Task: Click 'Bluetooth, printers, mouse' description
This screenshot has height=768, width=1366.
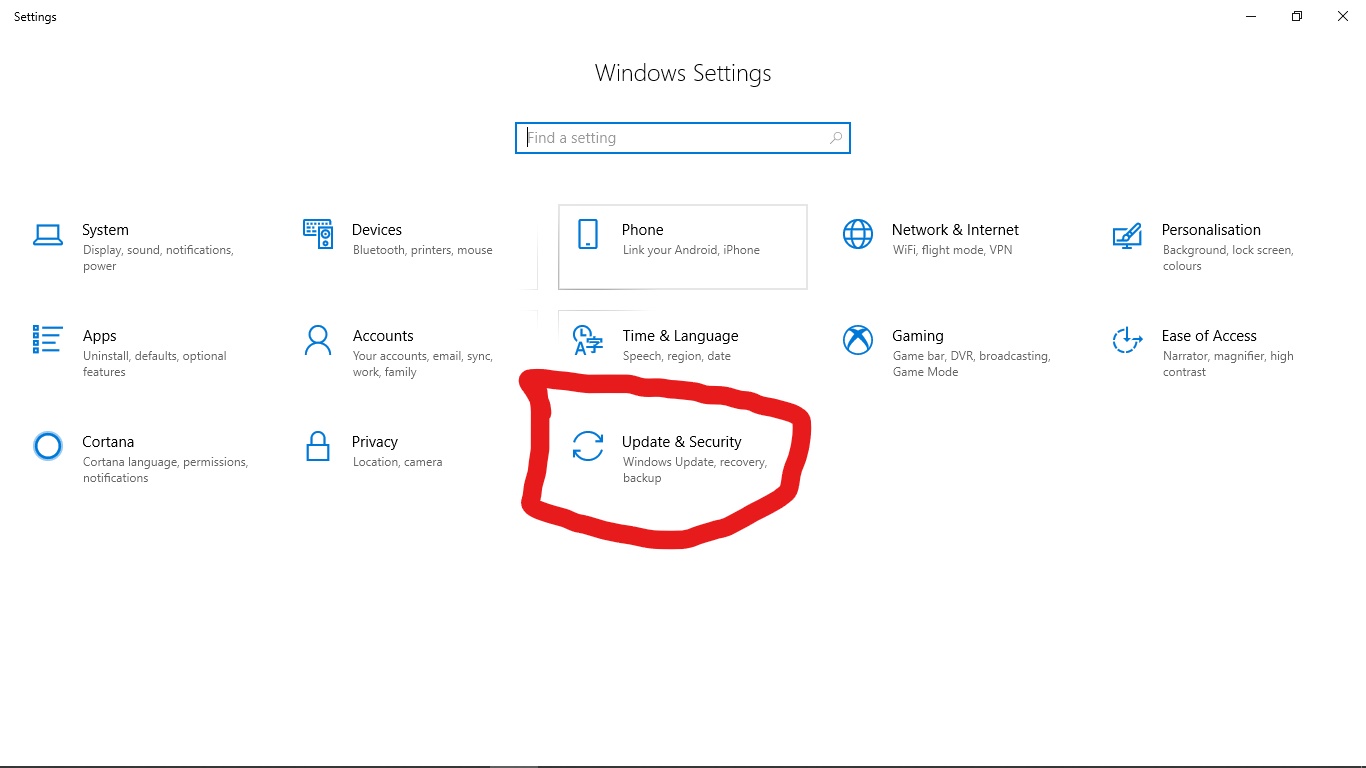Action: (423, 250)
